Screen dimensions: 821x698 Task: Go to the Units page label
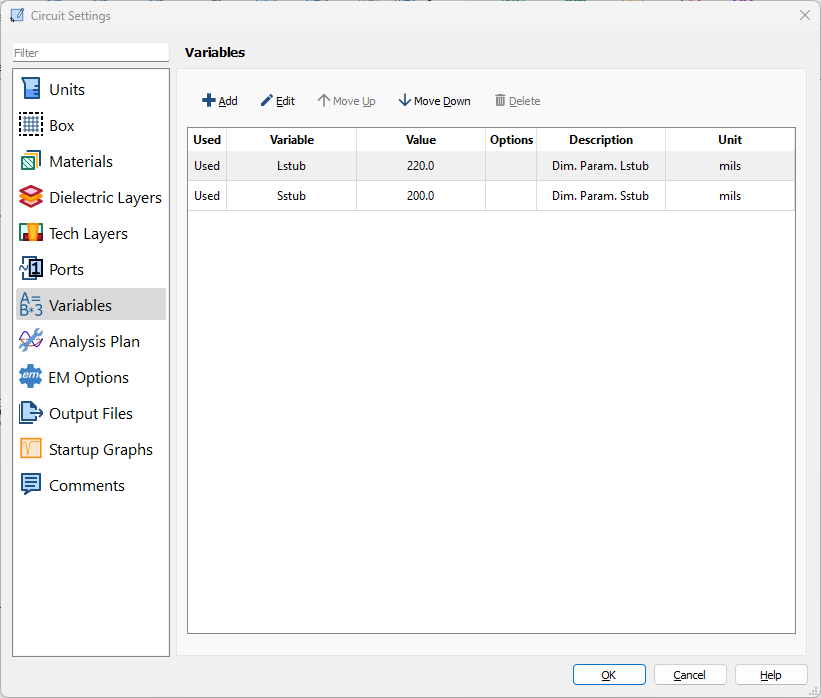click(x=67, y=90)
